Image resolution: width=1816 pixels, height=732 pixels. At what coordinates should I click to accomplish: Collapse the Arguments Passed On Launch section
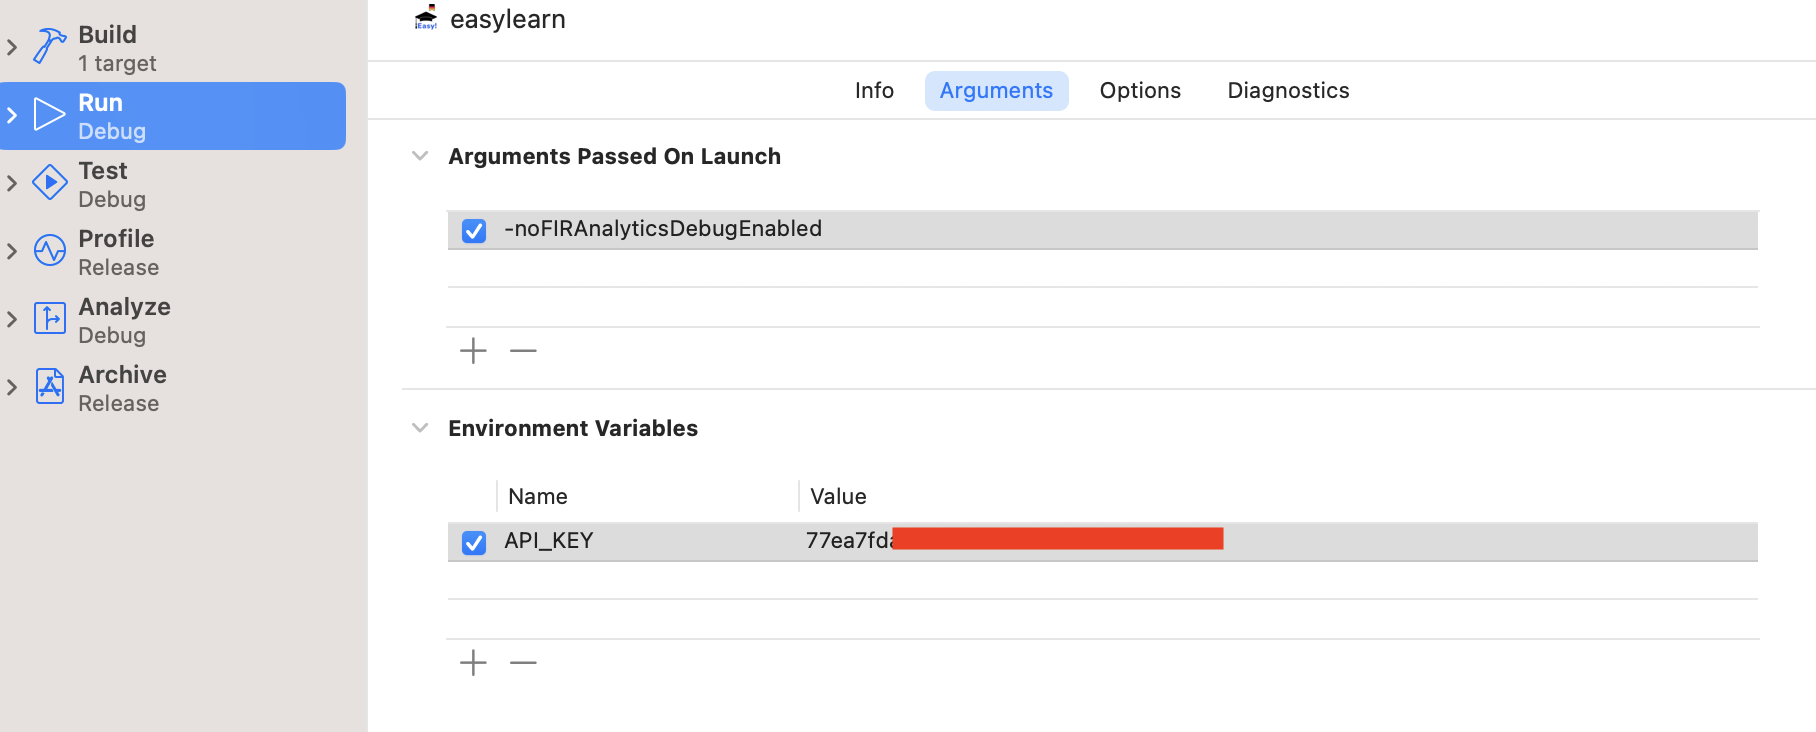coord(420,156)
